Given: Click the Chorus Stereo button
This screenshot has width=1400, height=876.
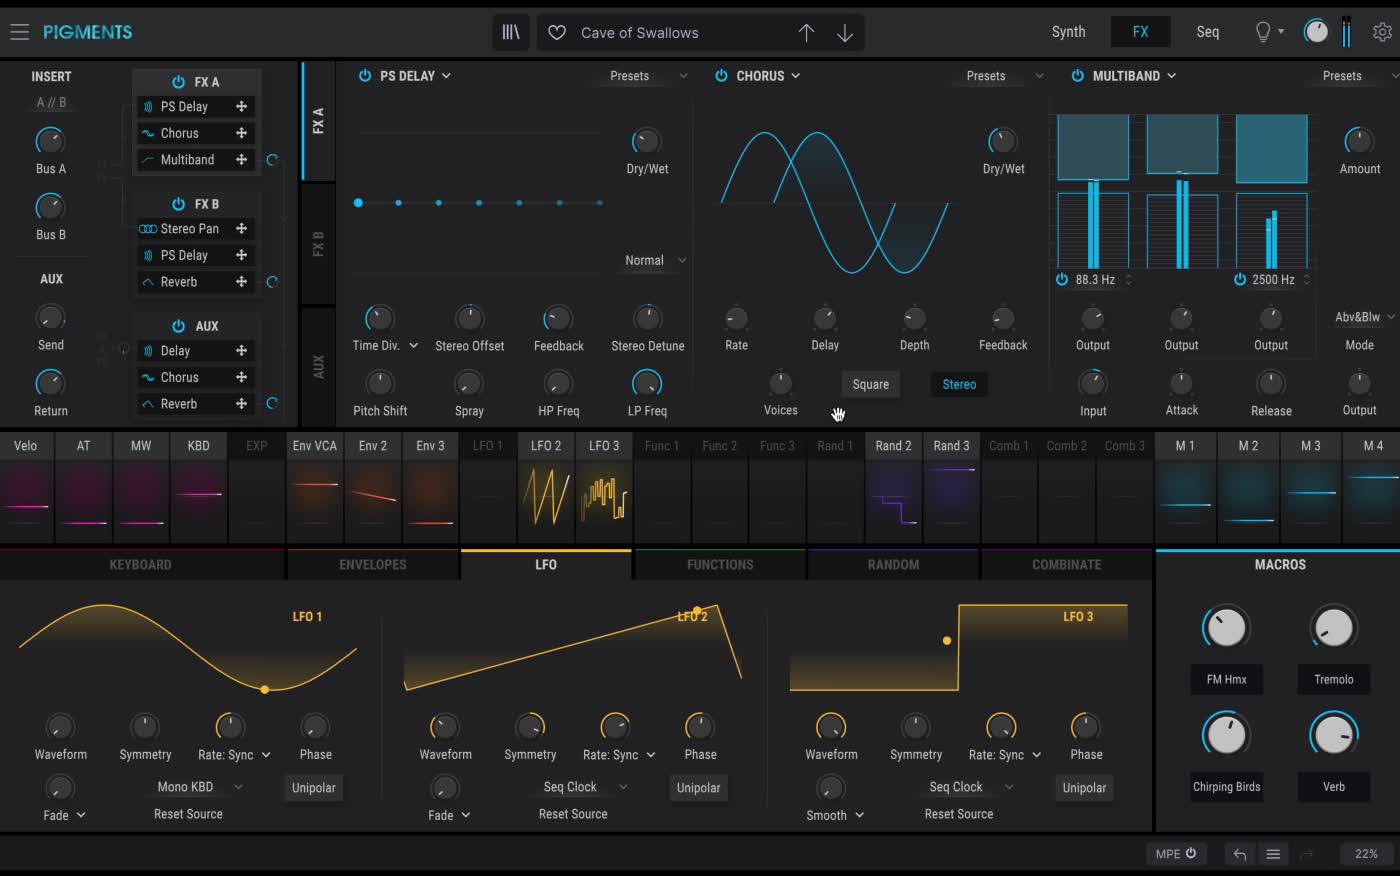Looking at the screenshot, I should [x=959, y=384].
